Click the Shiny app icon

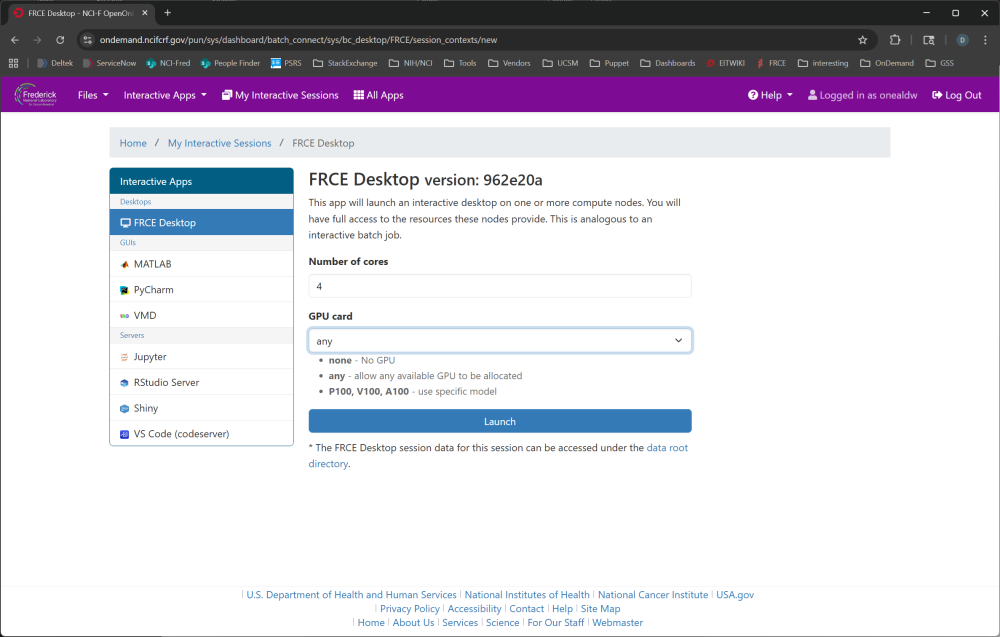coord(124,408)
